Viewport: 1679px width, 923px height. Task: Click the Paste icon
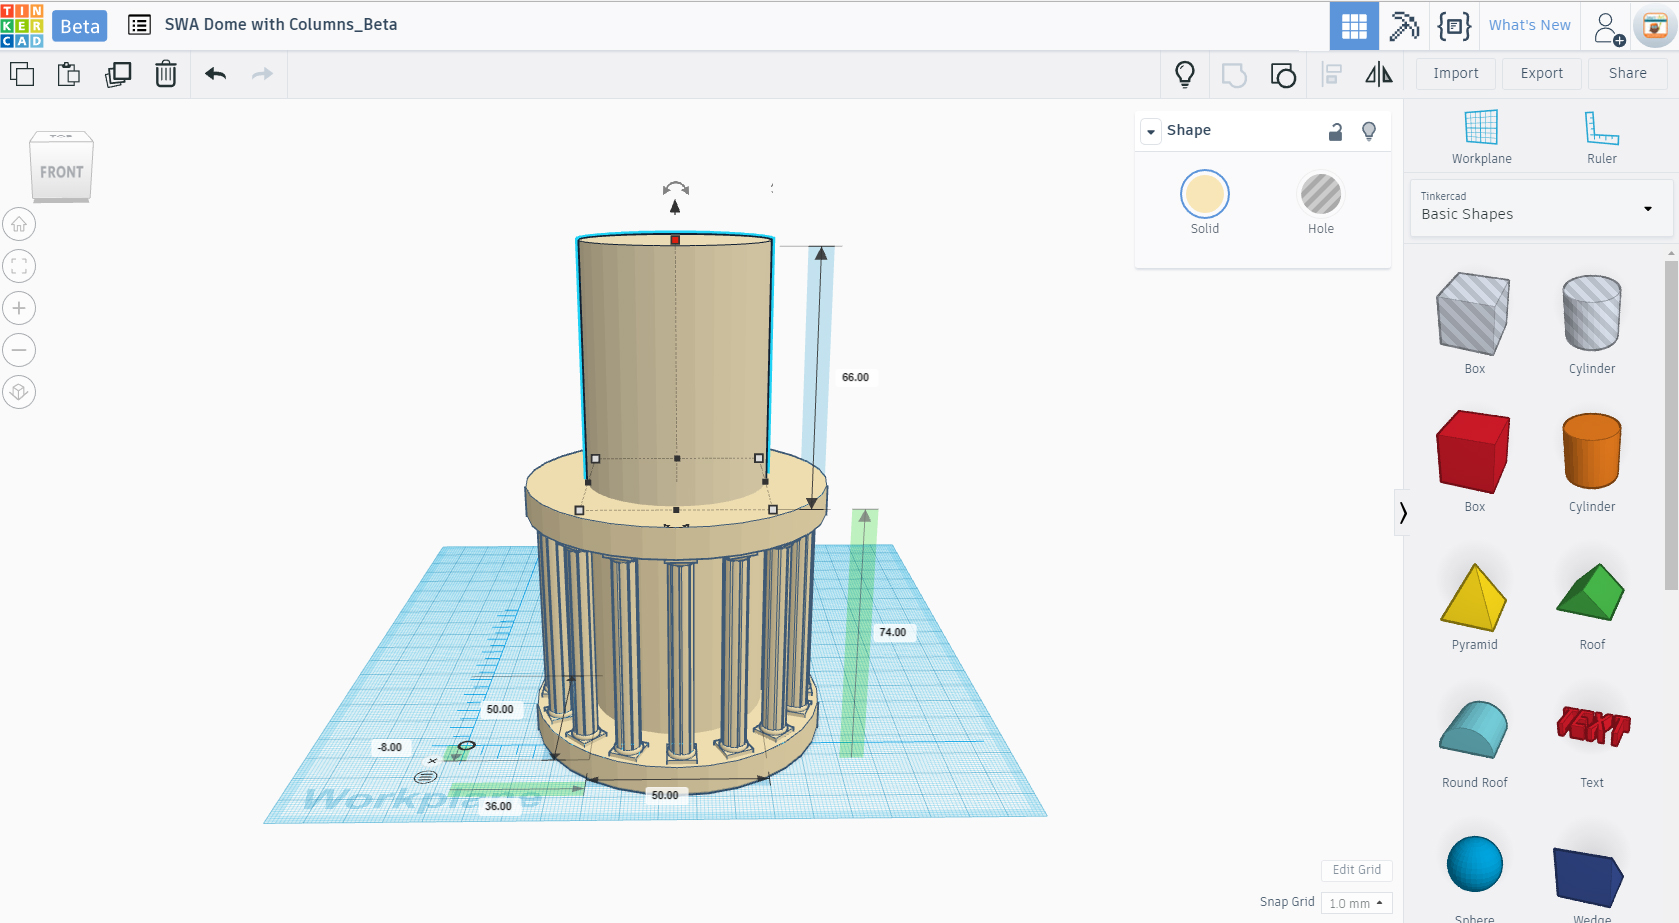pyautogui.click(x=69, y=74)
